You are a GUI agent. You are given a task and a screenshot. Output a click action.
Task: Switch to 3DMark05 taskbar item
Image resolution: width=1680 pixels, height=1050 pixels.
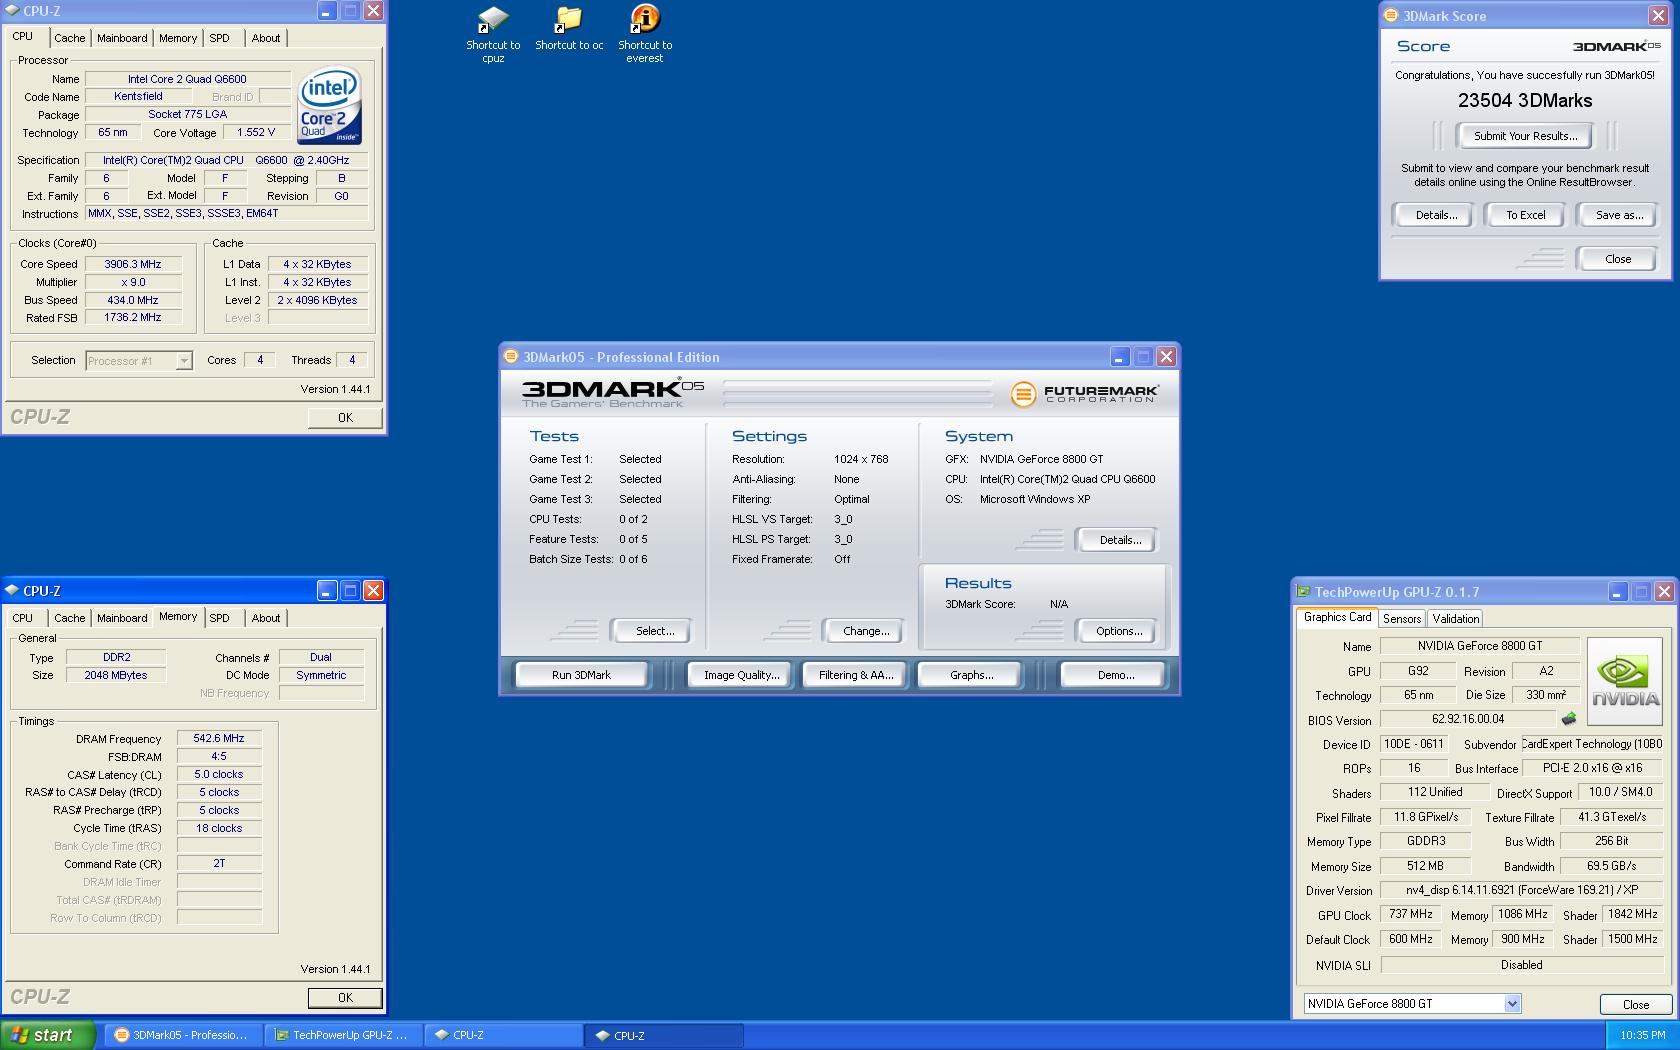click(x=184, y=1035)
